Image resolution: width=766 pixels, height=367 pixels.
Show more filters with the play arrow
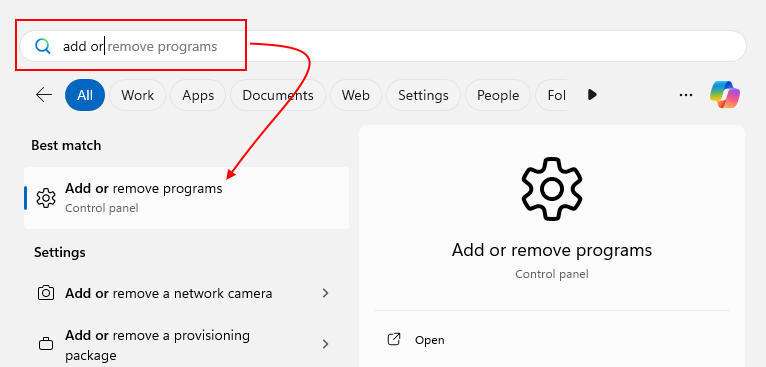592,95
